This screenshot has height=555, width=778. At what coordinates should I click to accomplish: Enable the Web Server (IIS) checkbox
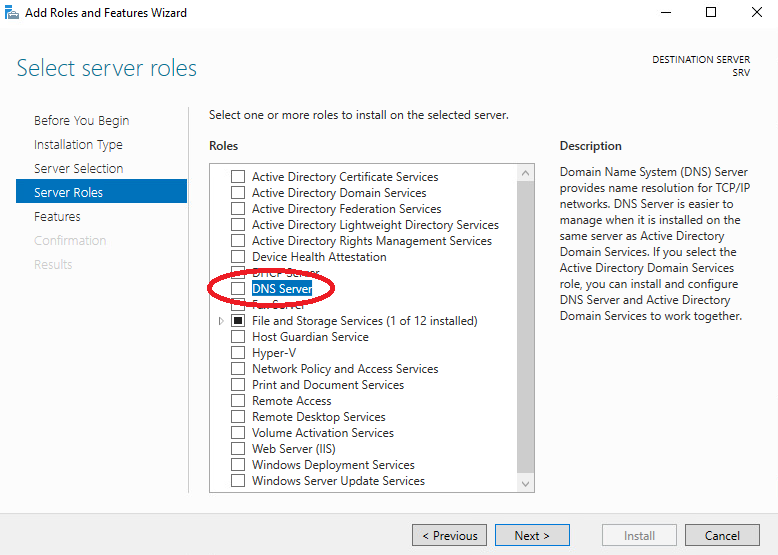tap(238, 448)
